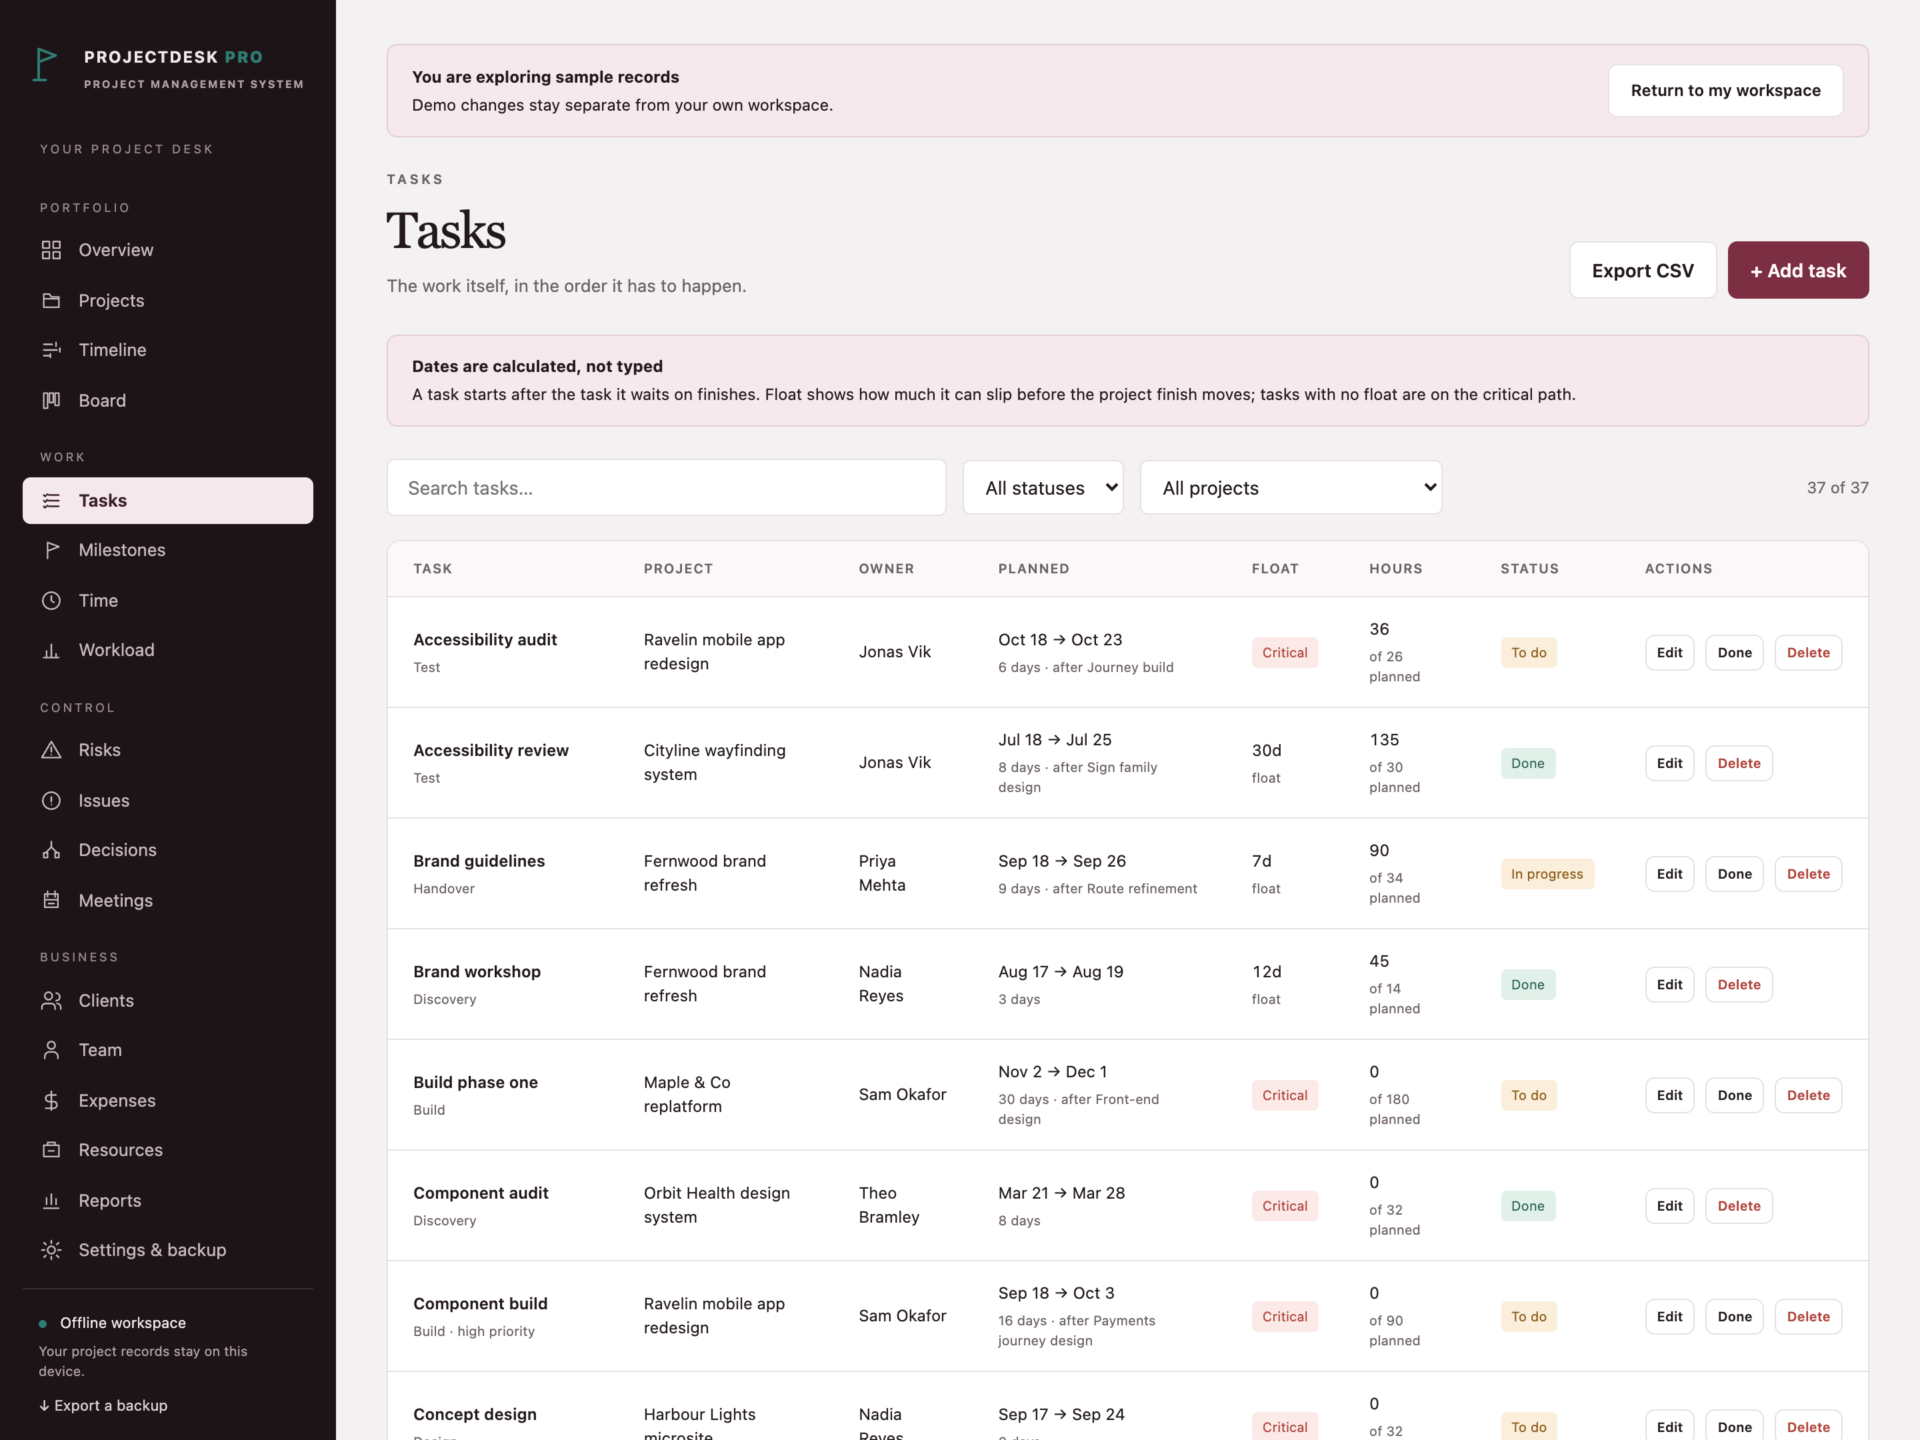Click the Timeline icon in sidebar
Image resolution: width=1920 pixels, height=1440 pixels.
tap(51, 350)
